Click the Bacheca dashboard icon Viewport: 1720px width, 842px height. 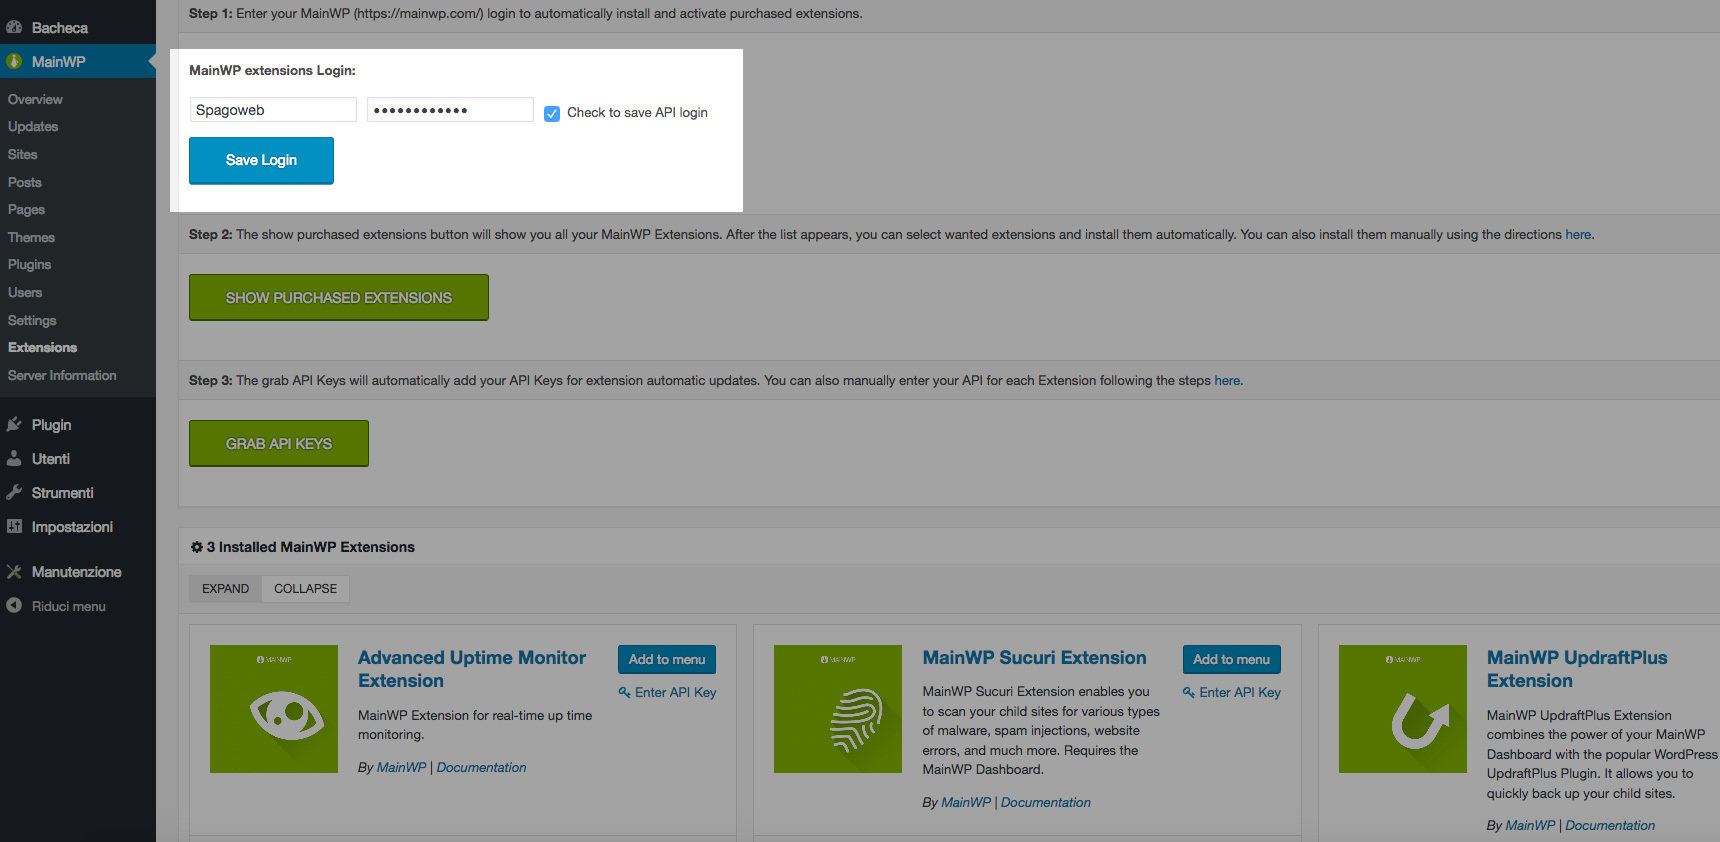pyautogui.click(x=14, y=27)
